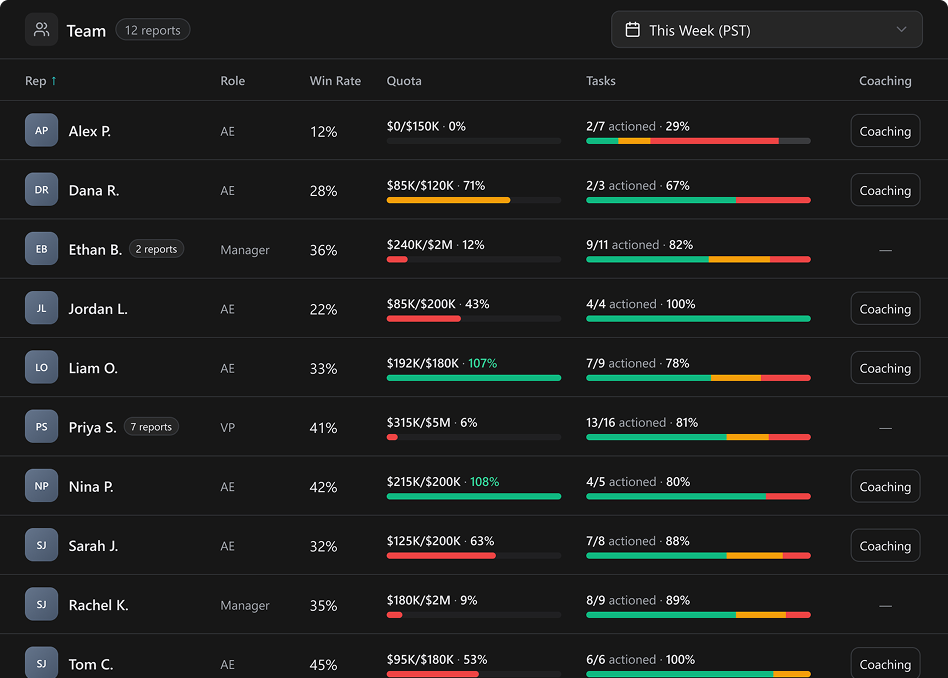Sort by the Win Rate column header
The image size is (948, 678).
[x=335, y=81]
